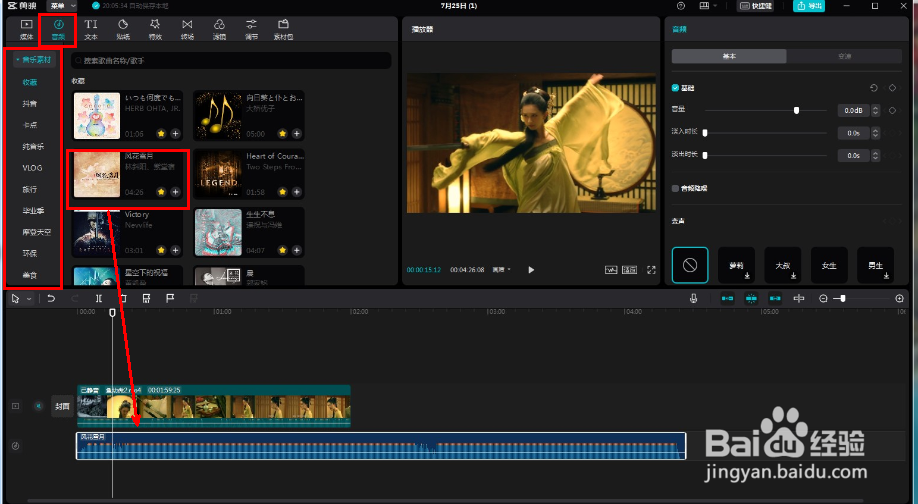The height and width of the screenshot is (504, 918).
Task: Select the no voice-change option
Action: pos(690,265)
